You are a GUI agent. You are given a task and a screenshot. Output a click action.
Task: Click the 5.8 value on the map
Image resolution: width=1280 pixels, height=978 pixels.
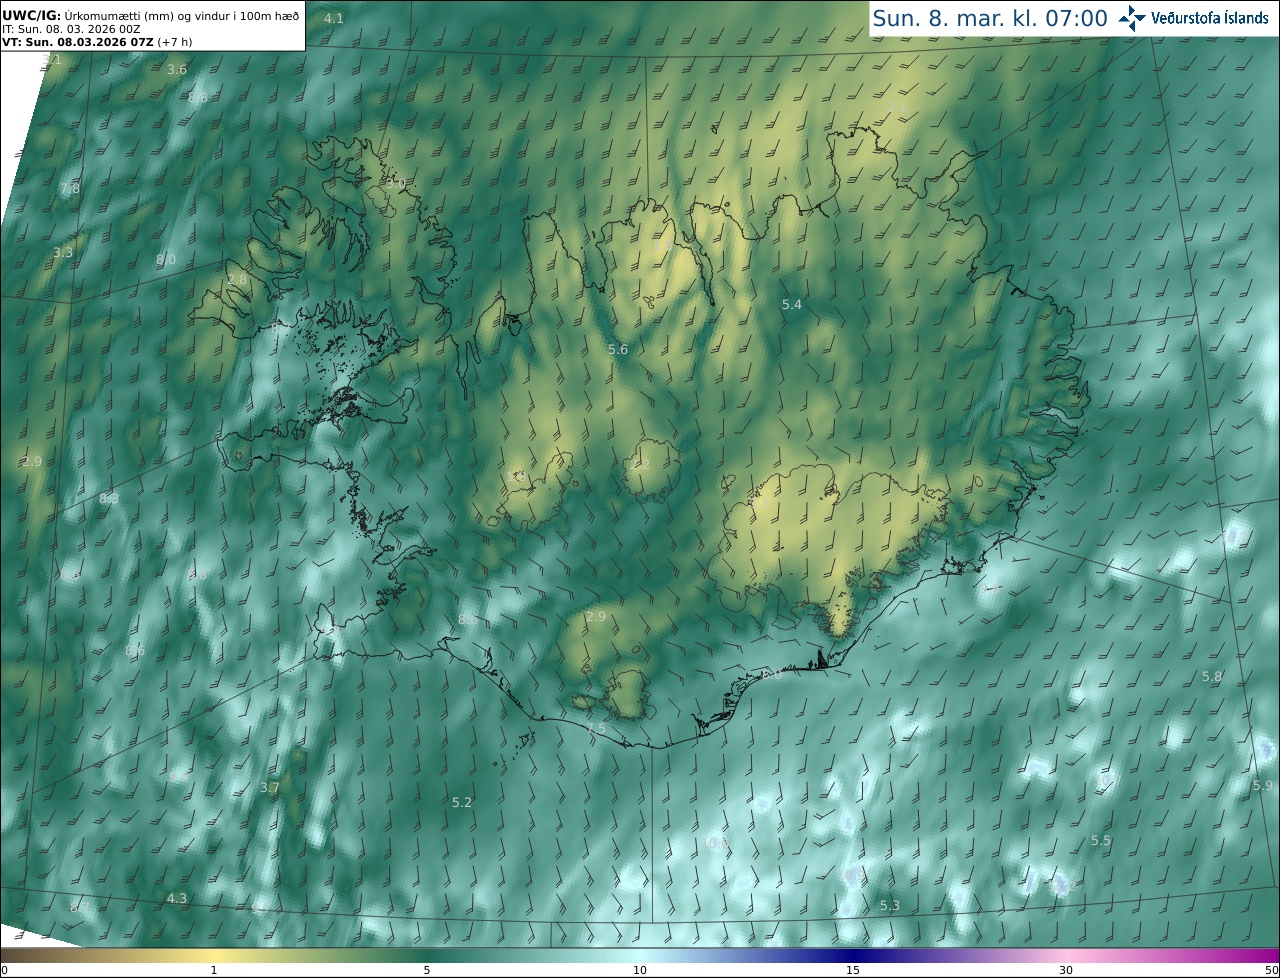[x=1212, y=676]
